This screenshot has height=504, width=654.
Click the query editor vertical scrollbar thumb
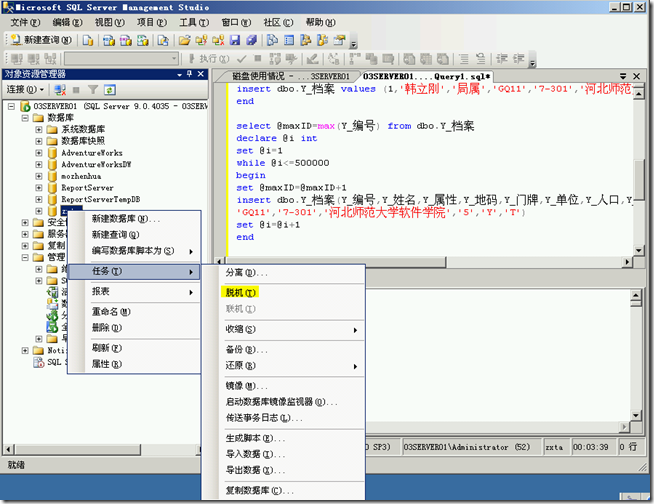coord(639,181)
